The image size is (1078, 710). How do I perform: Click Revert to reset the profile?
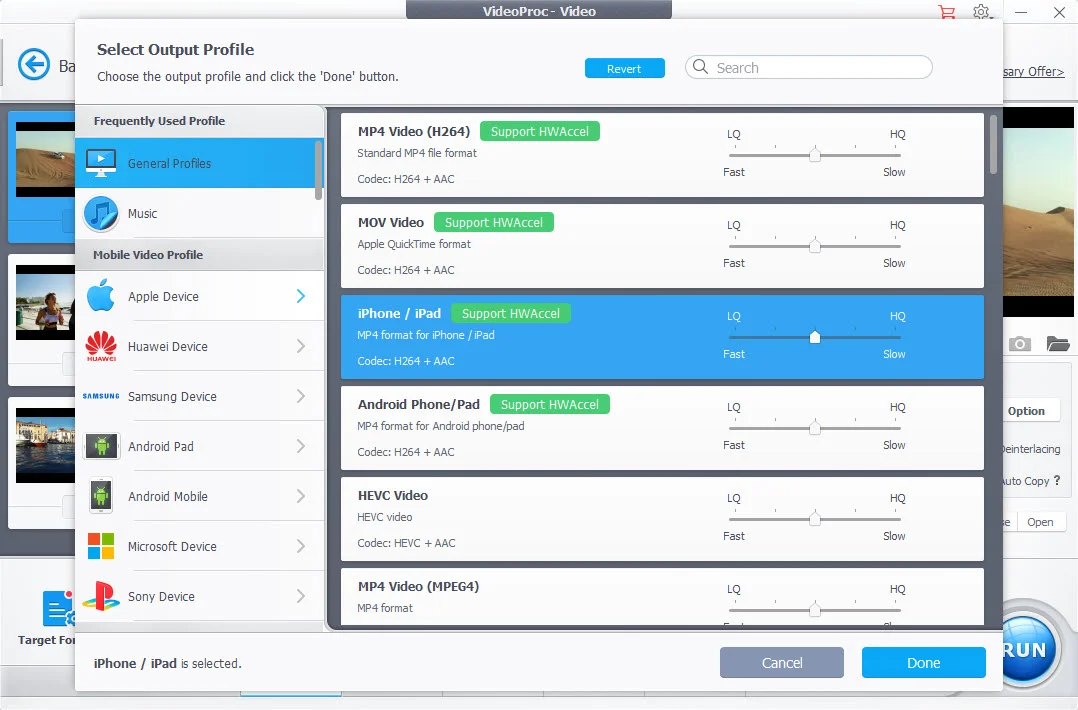click(x=624, y=67)
